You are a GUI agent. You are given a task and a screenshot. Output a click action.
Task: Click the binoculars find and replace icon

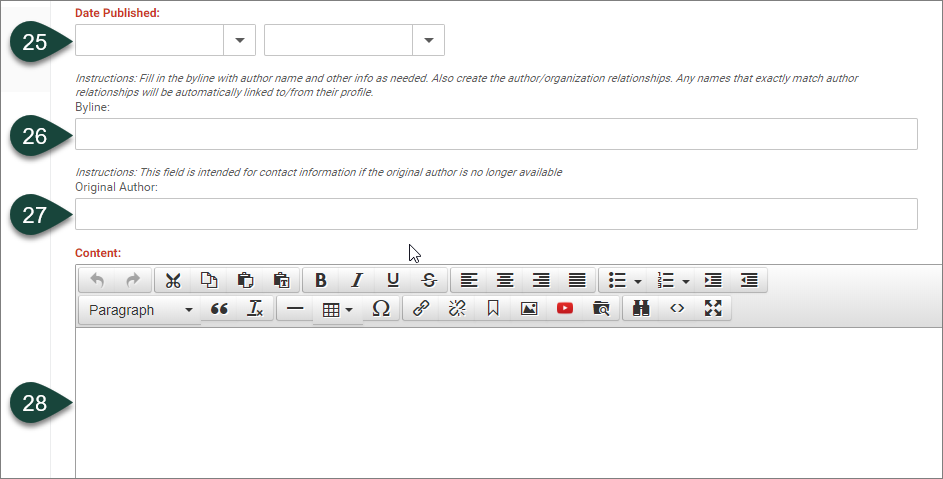pos(641,309)
